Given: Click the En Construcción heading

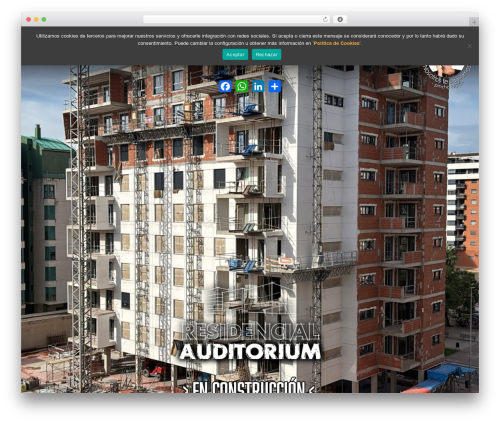Looking at the screenshot, I should [249, 386].
